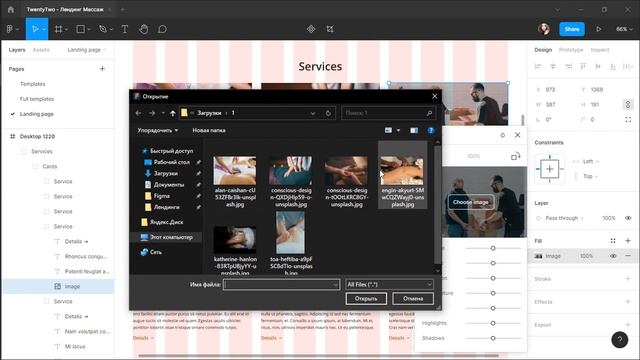
Task: Open Упорядочить dropdown in file dialog
Action: (158, 130)
